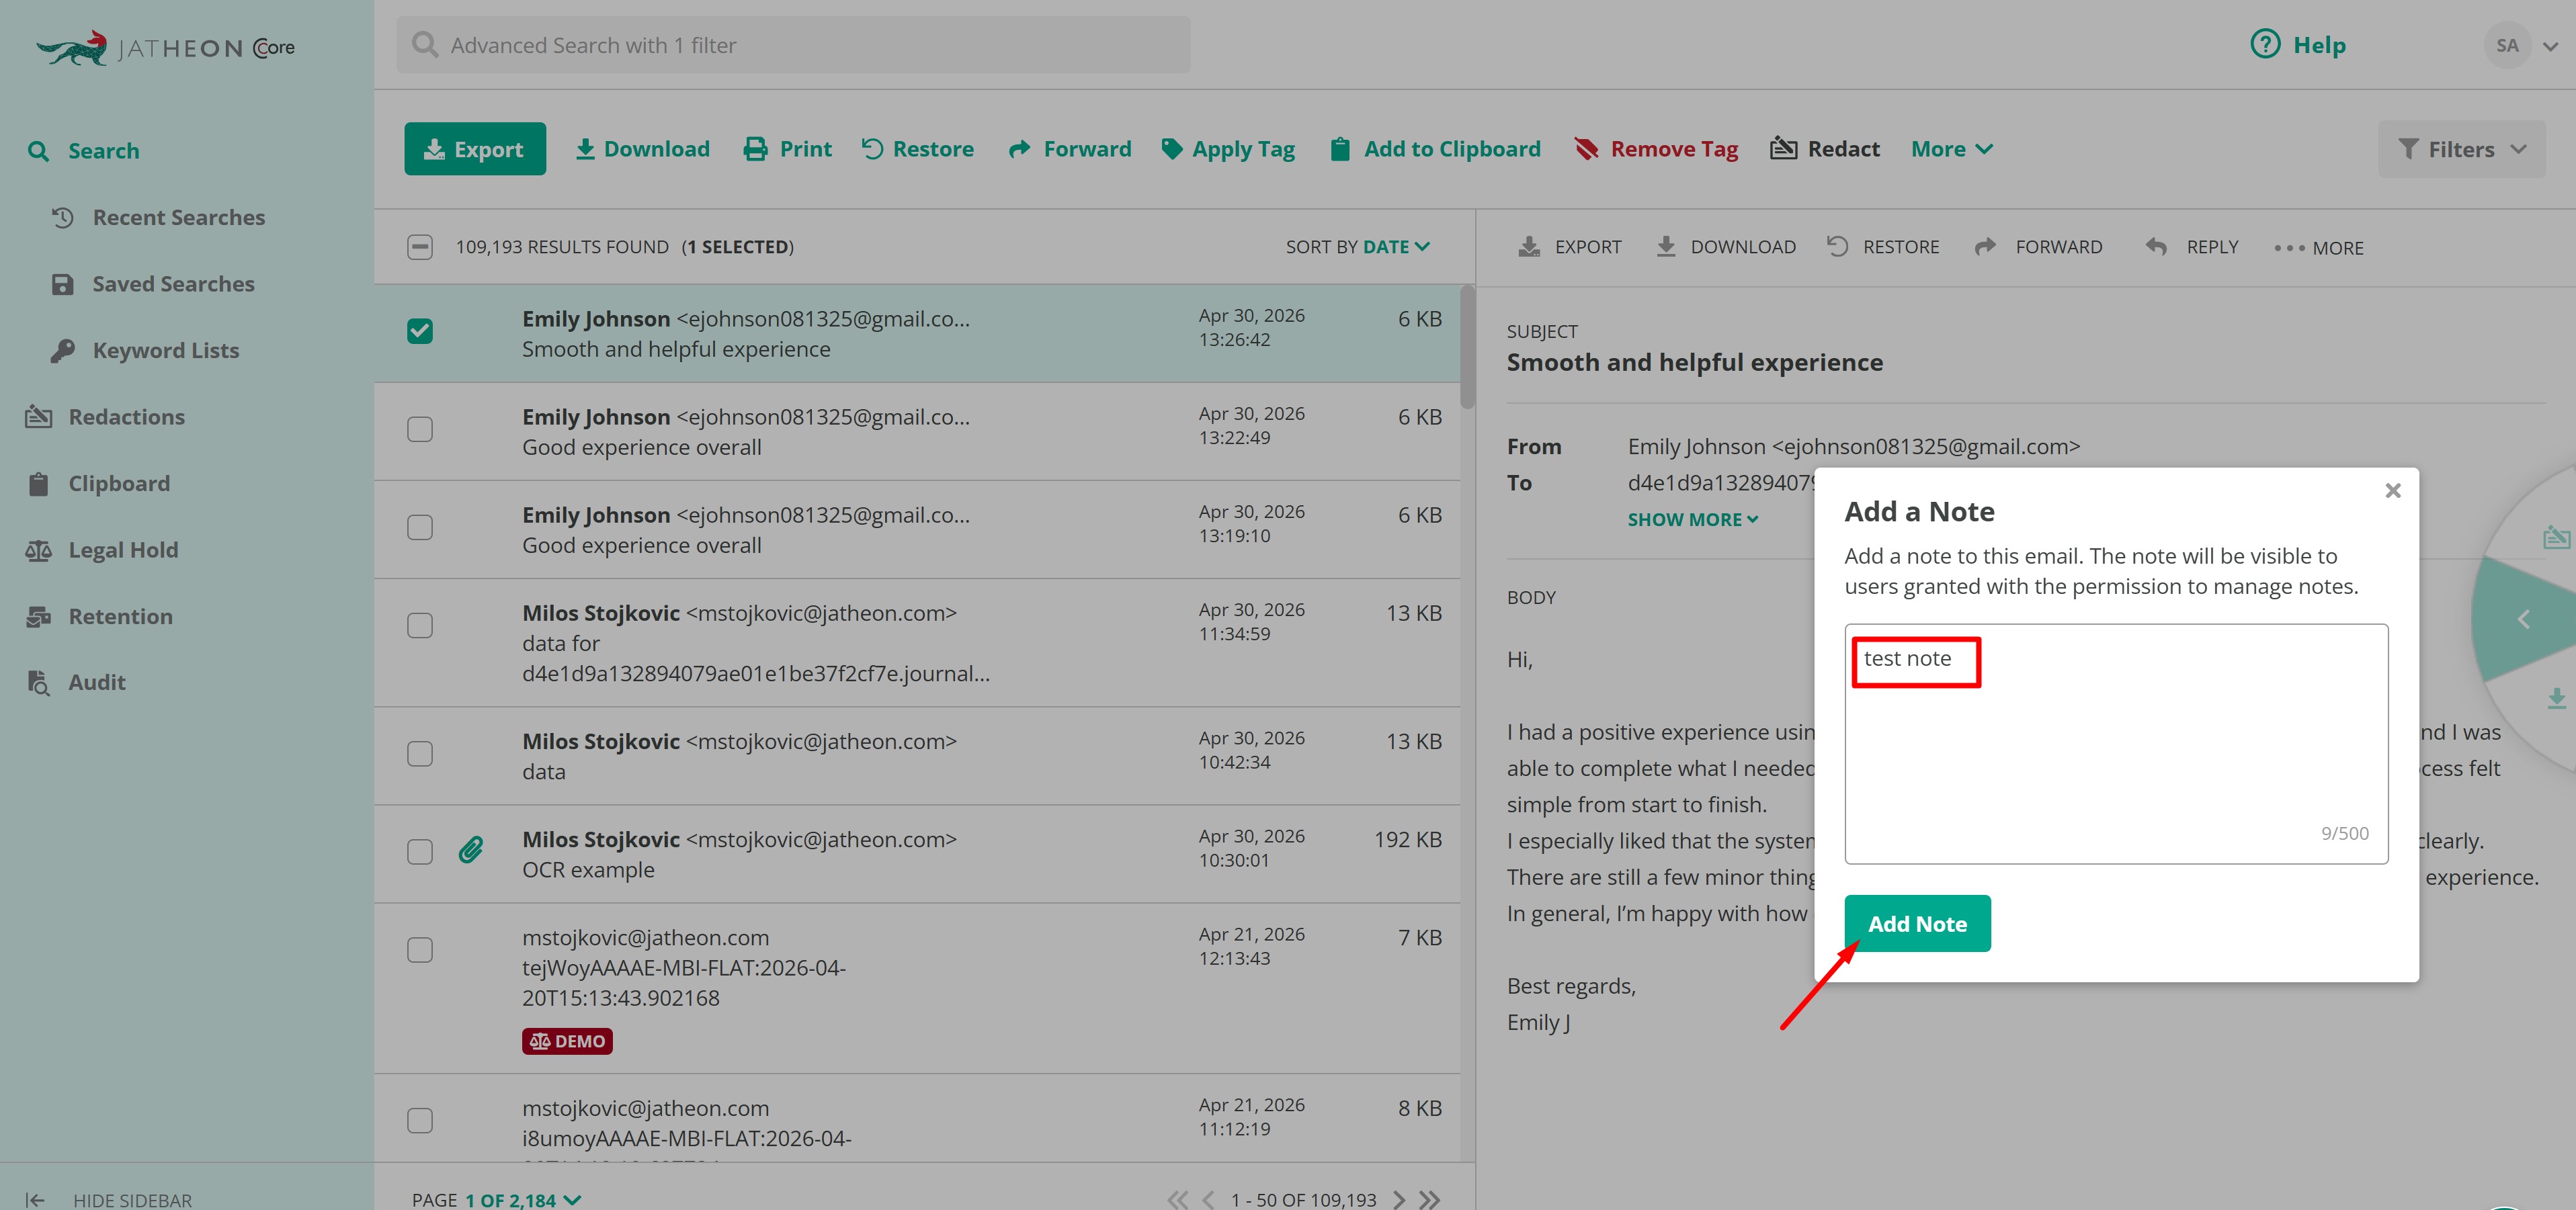The width and height of the screenshot is (2576, 1210).
Task: Click the magnifier icon in the search bar
Action: coord(425,45)
